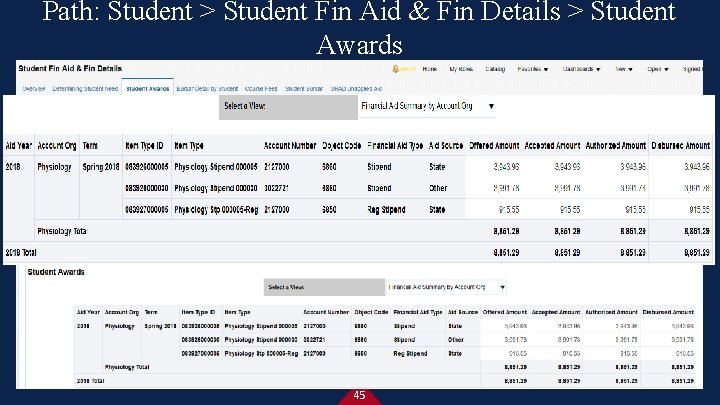Screen dimensions: 720x405
Task: Click Disbursed Amount header in enlarged table
Action: point(681,146)
